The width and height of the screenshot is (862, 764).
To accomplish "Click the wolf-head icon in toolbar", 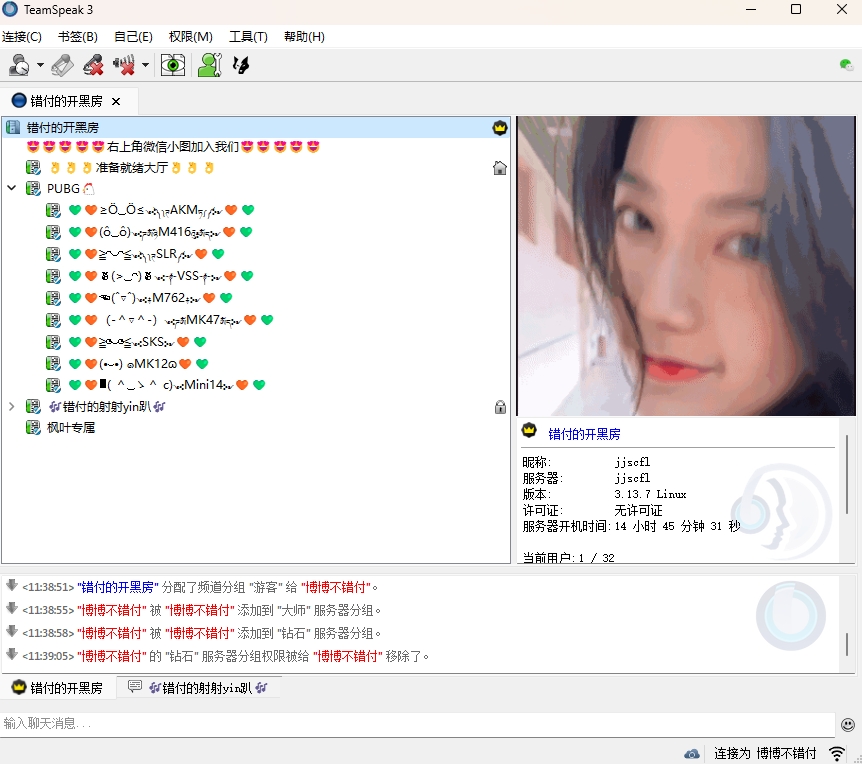I will click(240, 66).
